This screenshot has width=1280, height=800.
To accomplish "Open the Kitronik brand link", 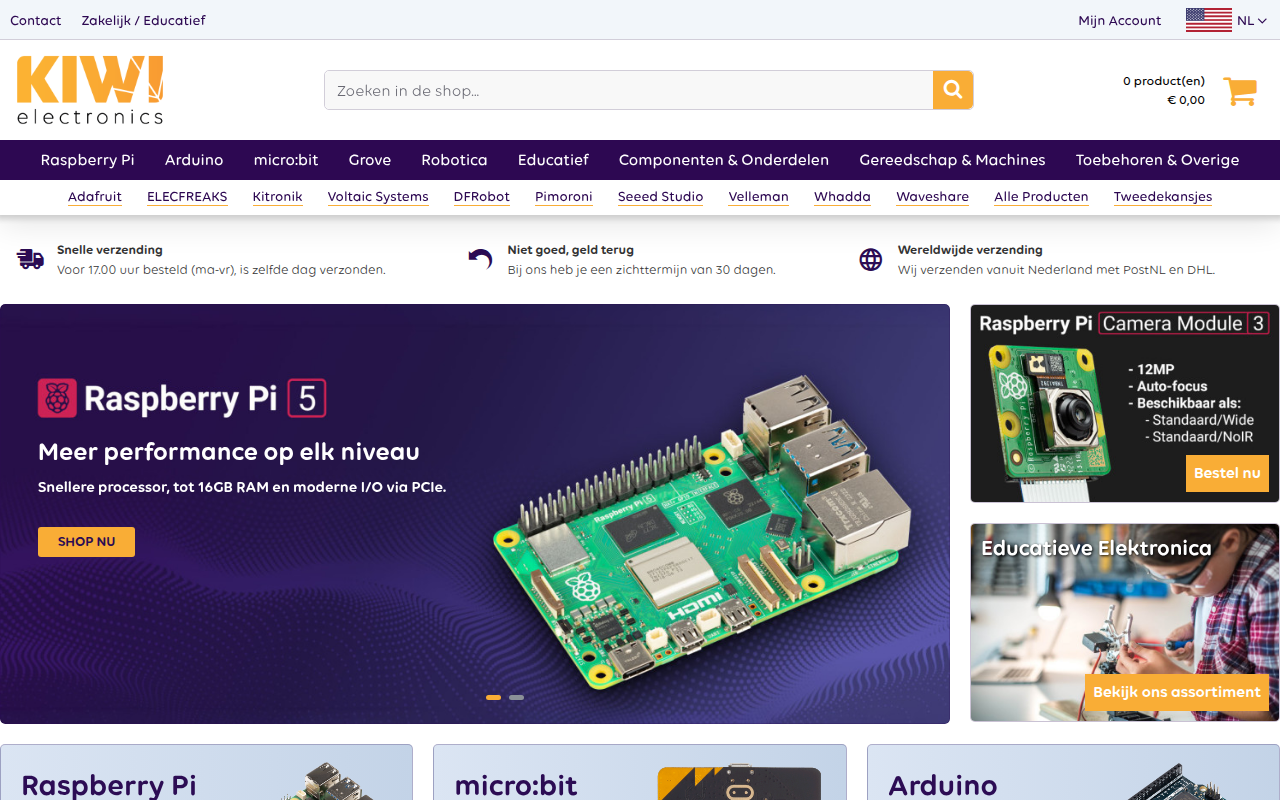I will 277,197.
